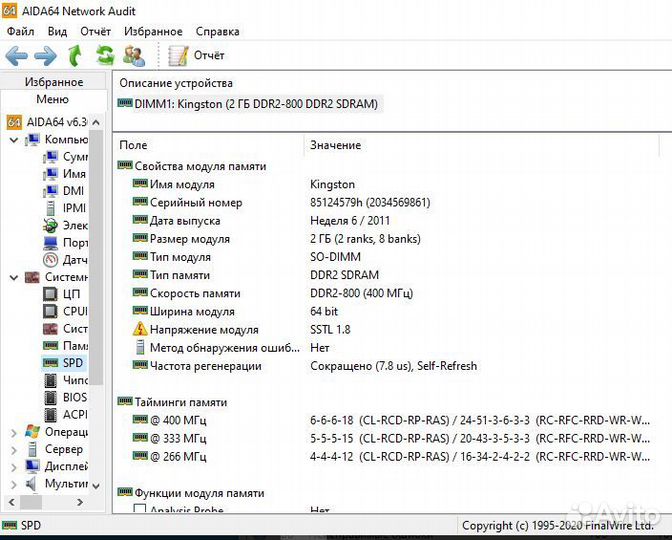Open the ACPI tree item
This screenshot has height=540, width=672.
point(66,415)
